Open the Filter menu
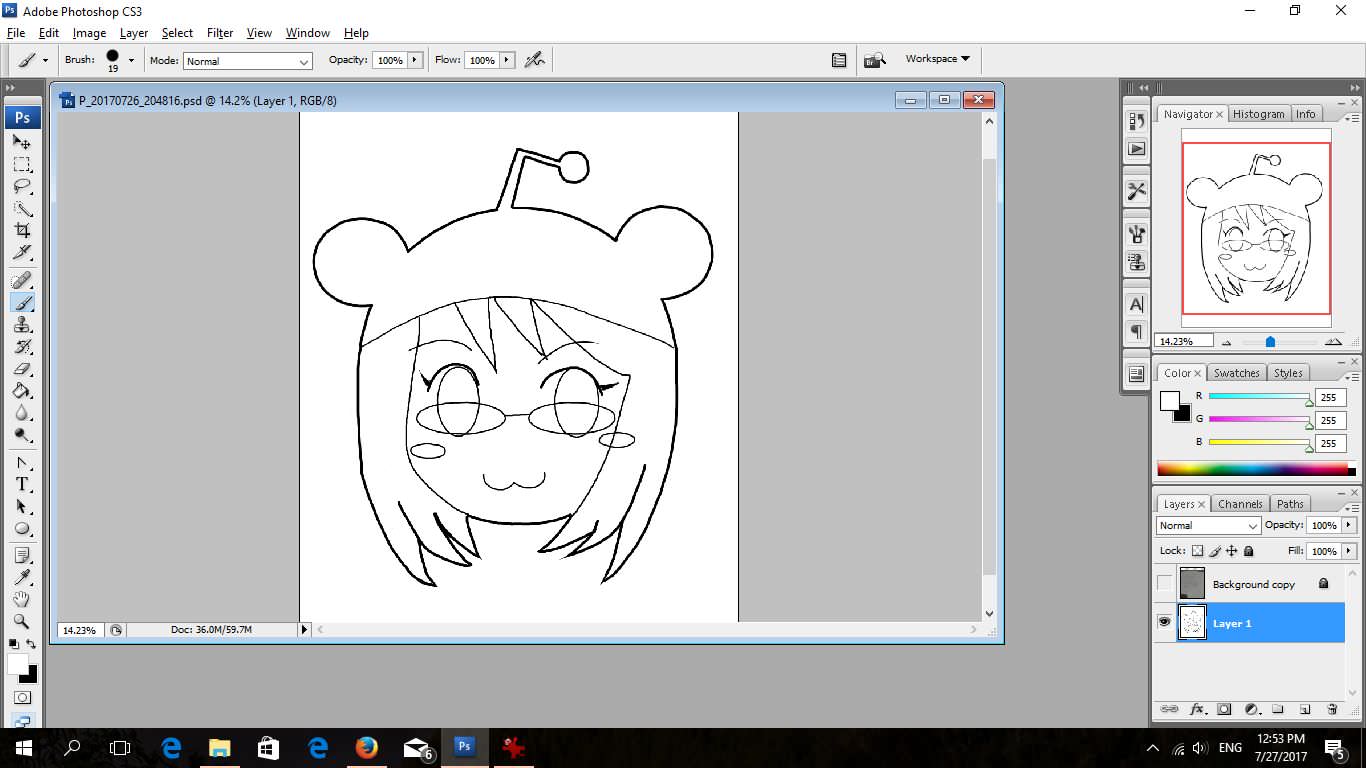The width and height of the screenshot is (1366, 768). (x=220, y=33)
